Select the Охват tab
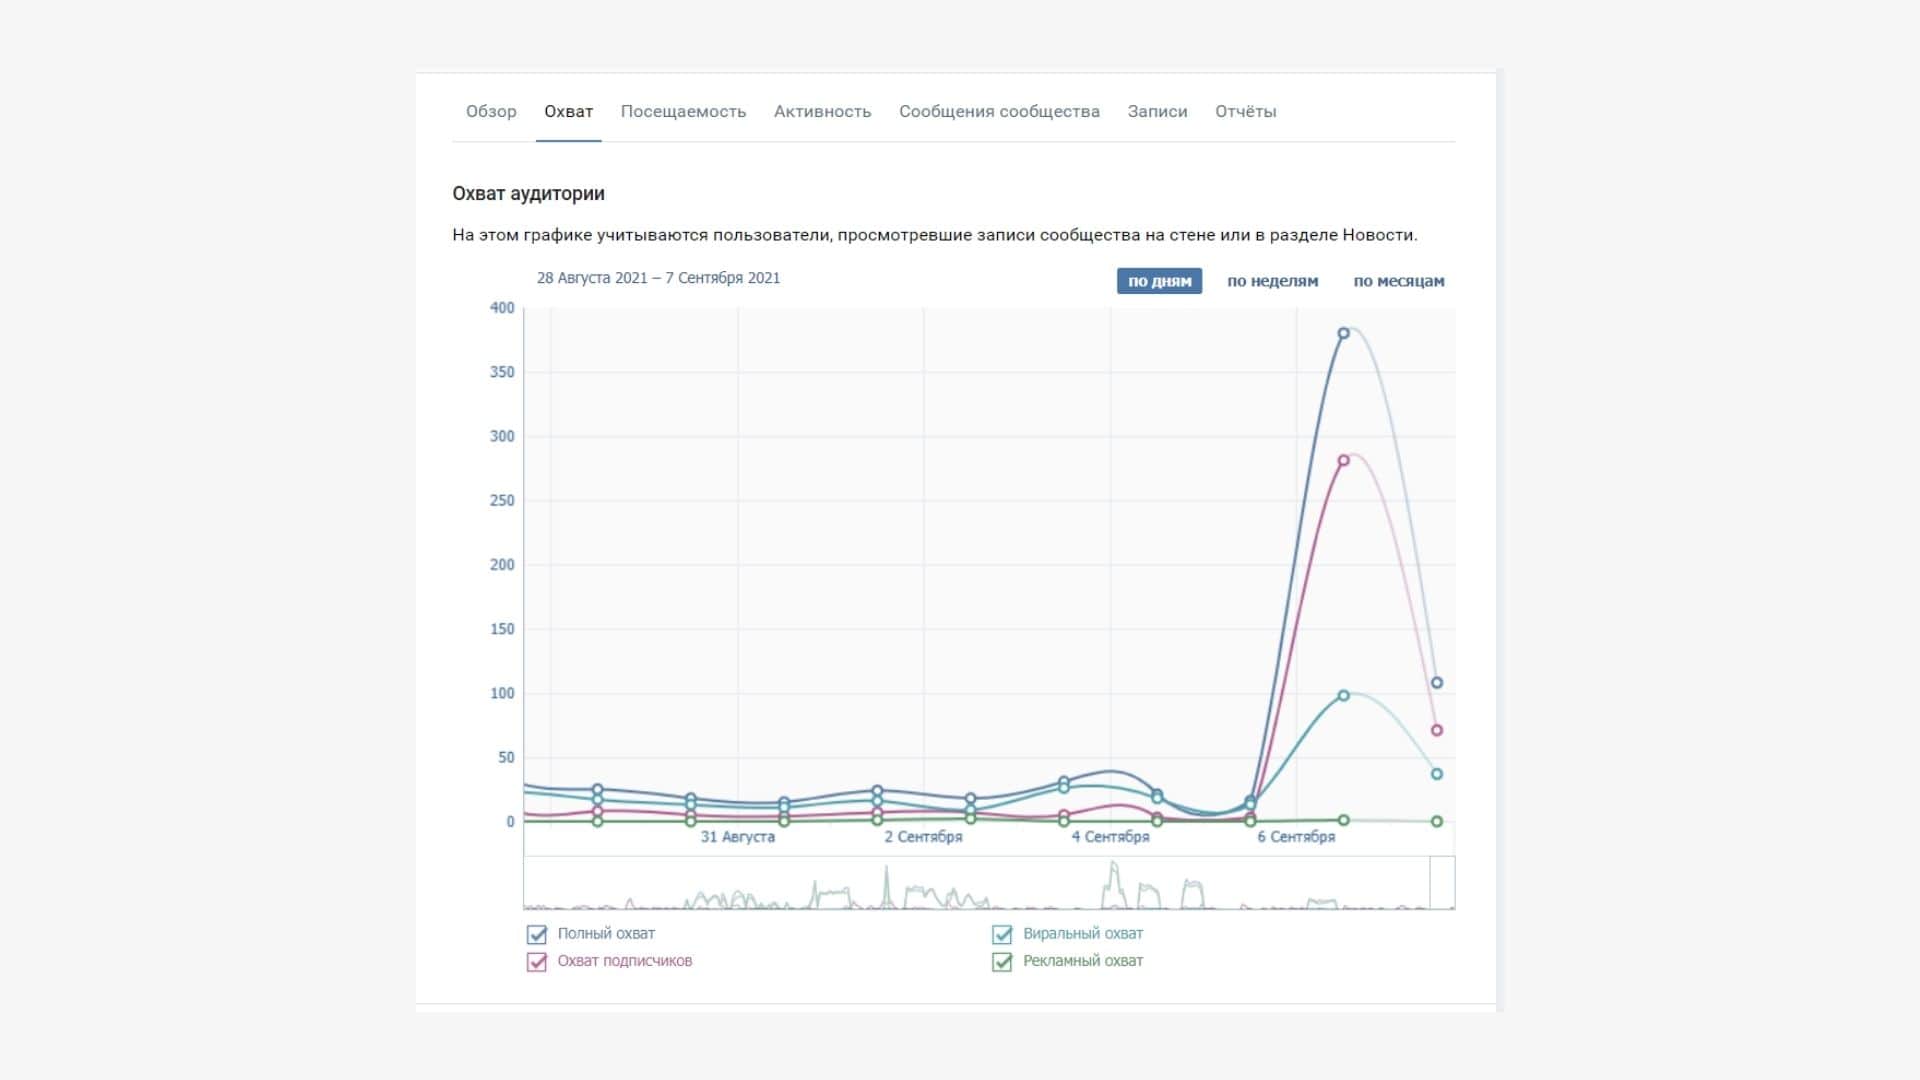 [568, 111]
